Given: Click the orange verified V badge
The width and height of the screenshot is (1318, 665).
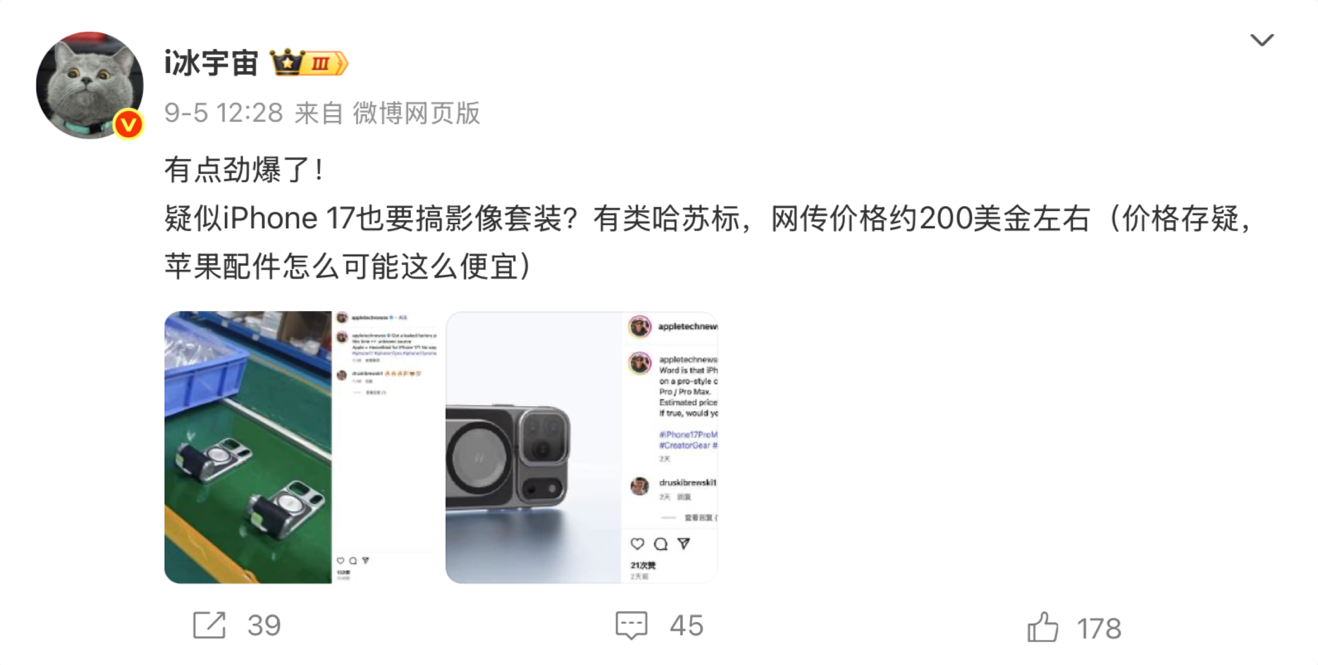Looking at the screenshot, I should [128, 125].
